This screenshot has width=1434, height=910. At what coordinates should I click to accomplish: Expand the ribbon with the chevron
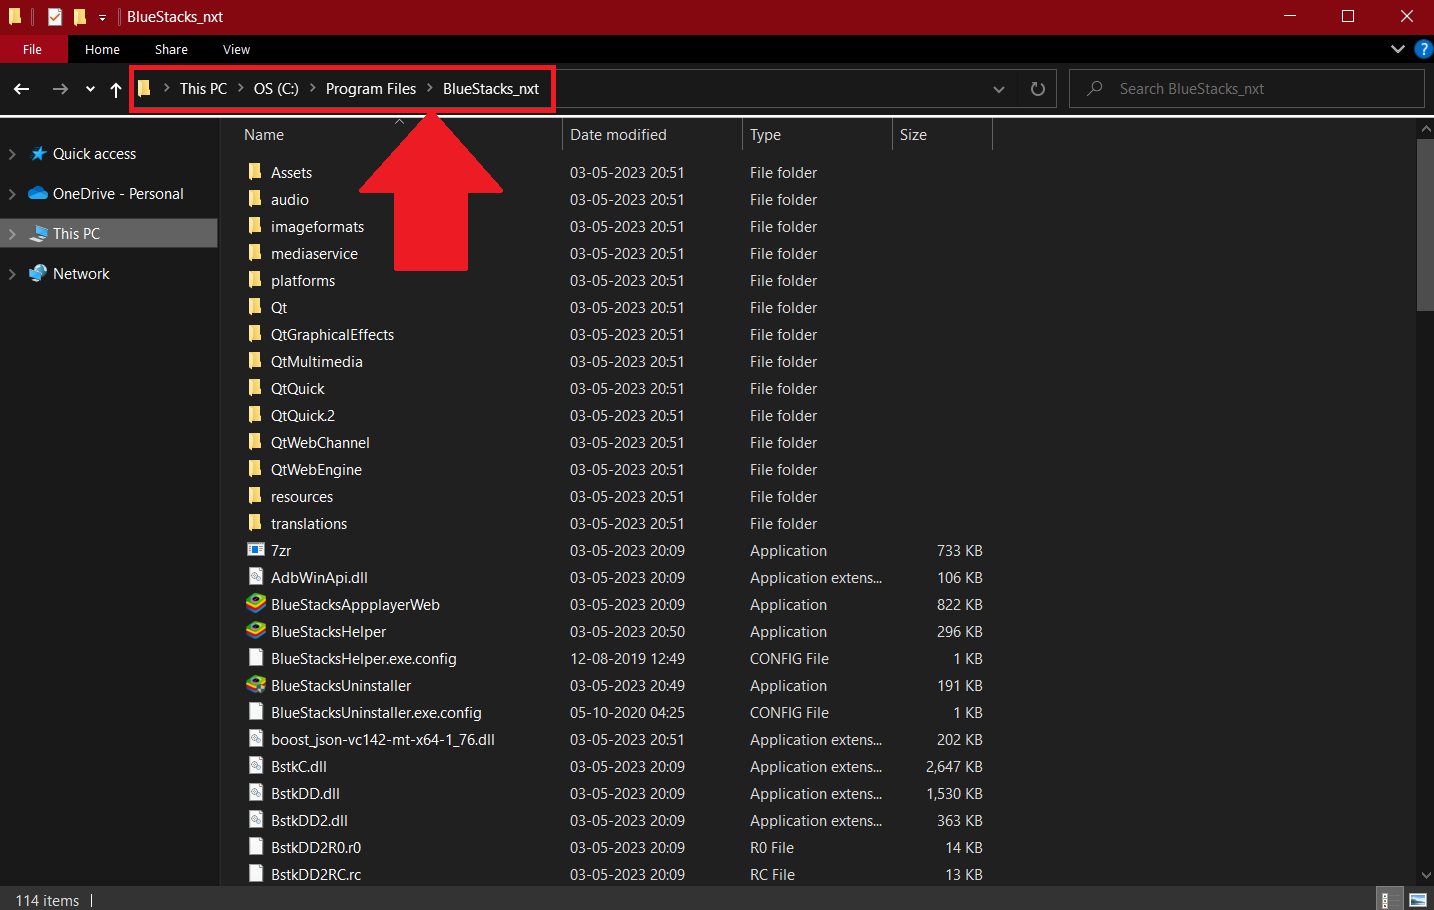coord(1397,49)
